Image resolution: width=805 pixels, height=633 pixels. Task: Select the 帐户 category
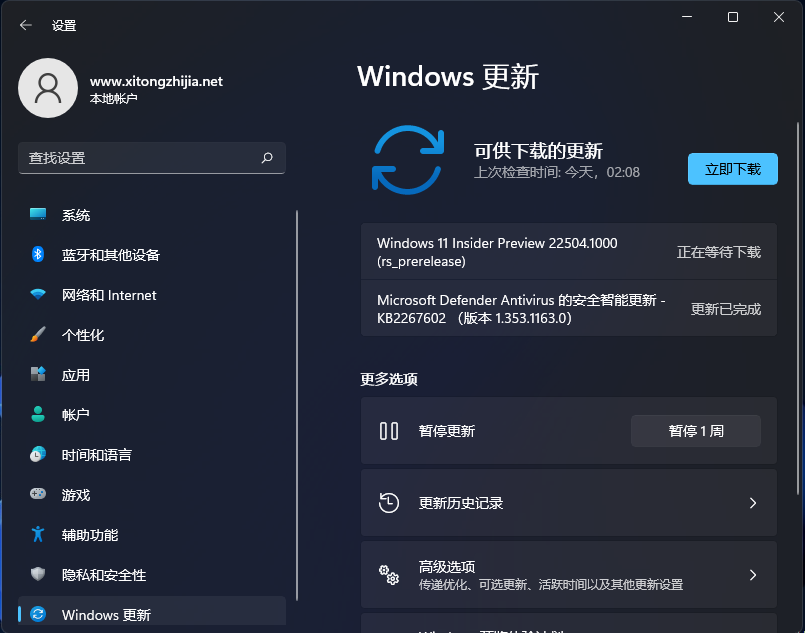click(x=152, y=415)
